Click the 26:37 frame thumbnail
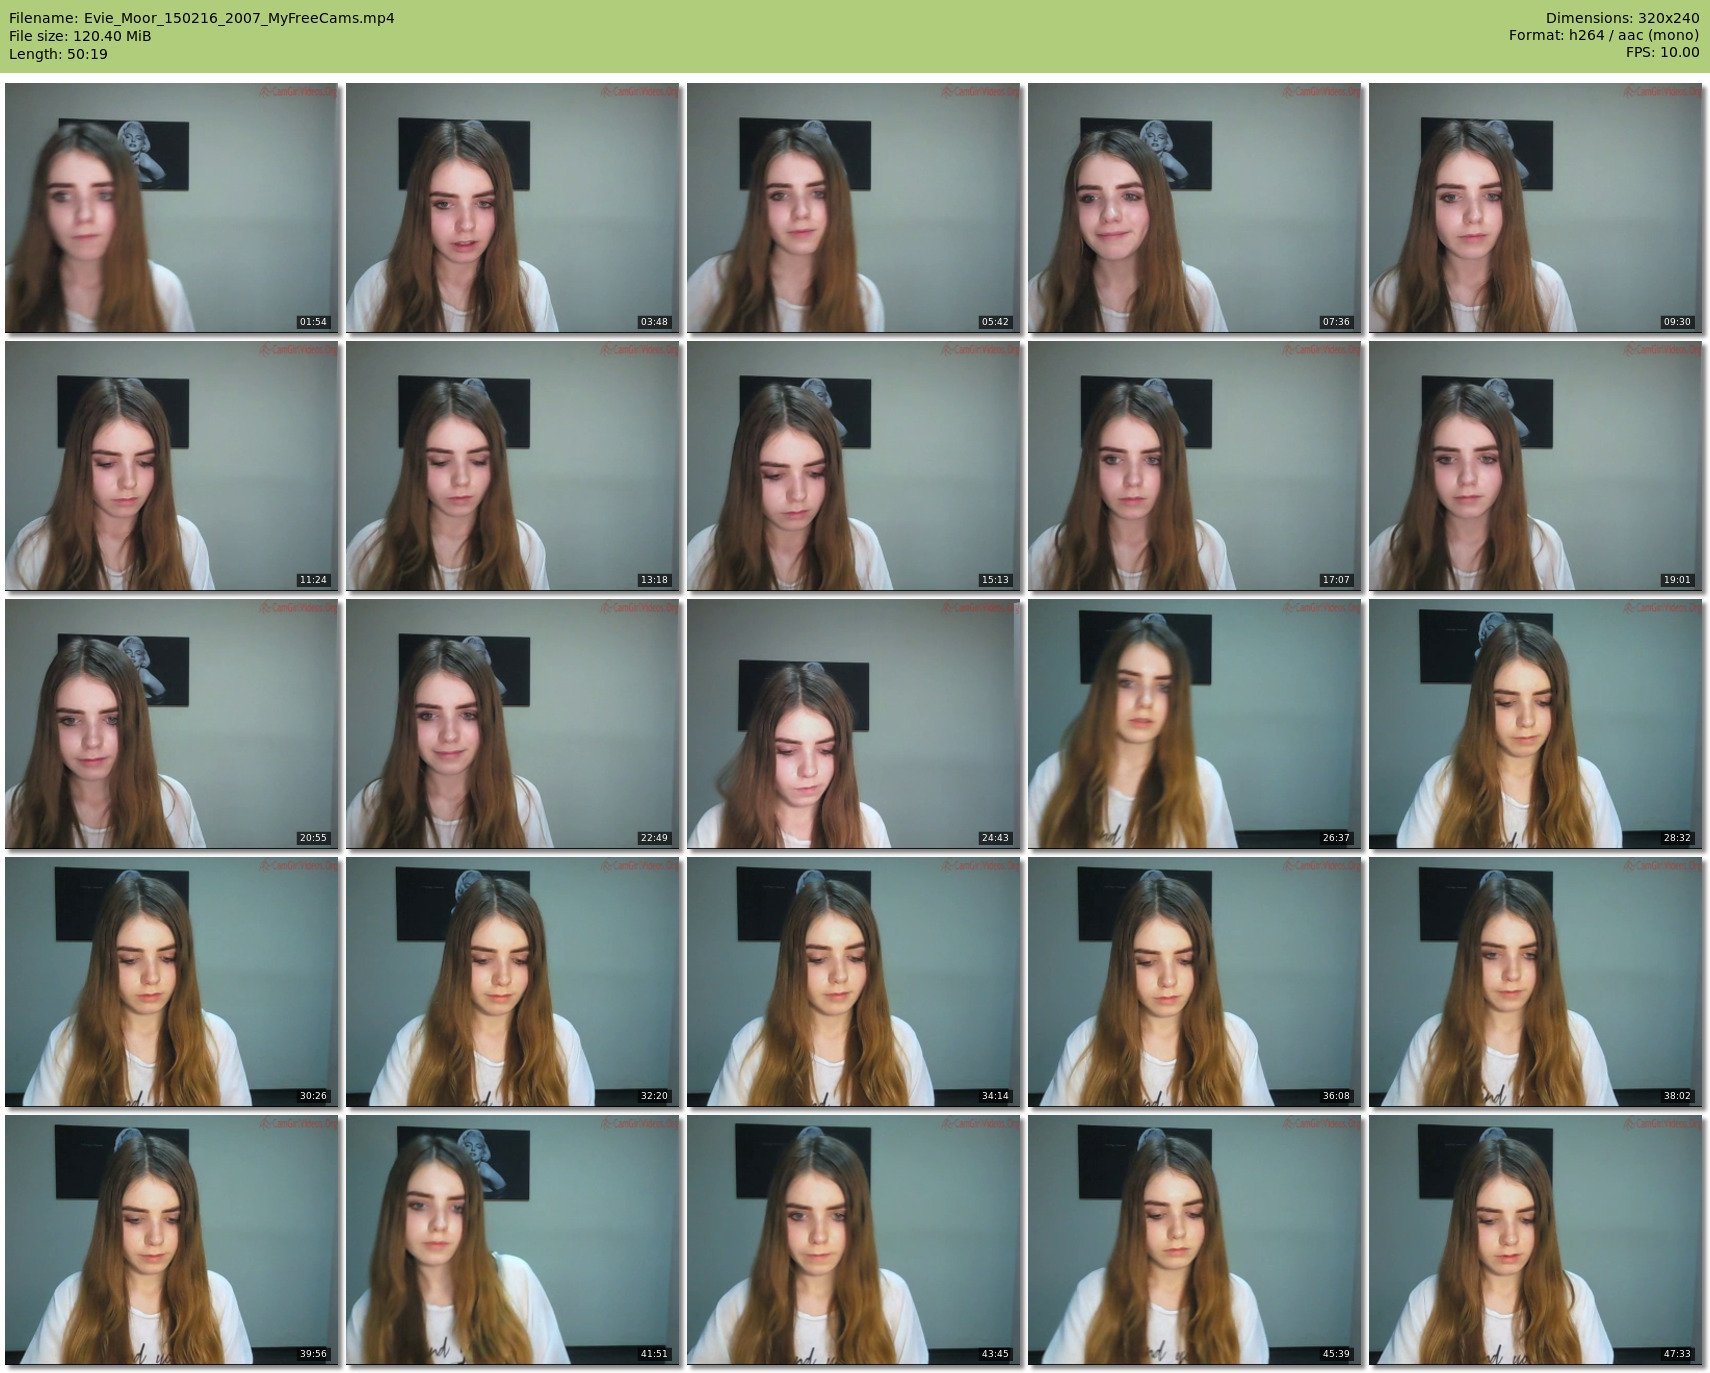This screenshot has height=1373, width=1710. 1195,724
